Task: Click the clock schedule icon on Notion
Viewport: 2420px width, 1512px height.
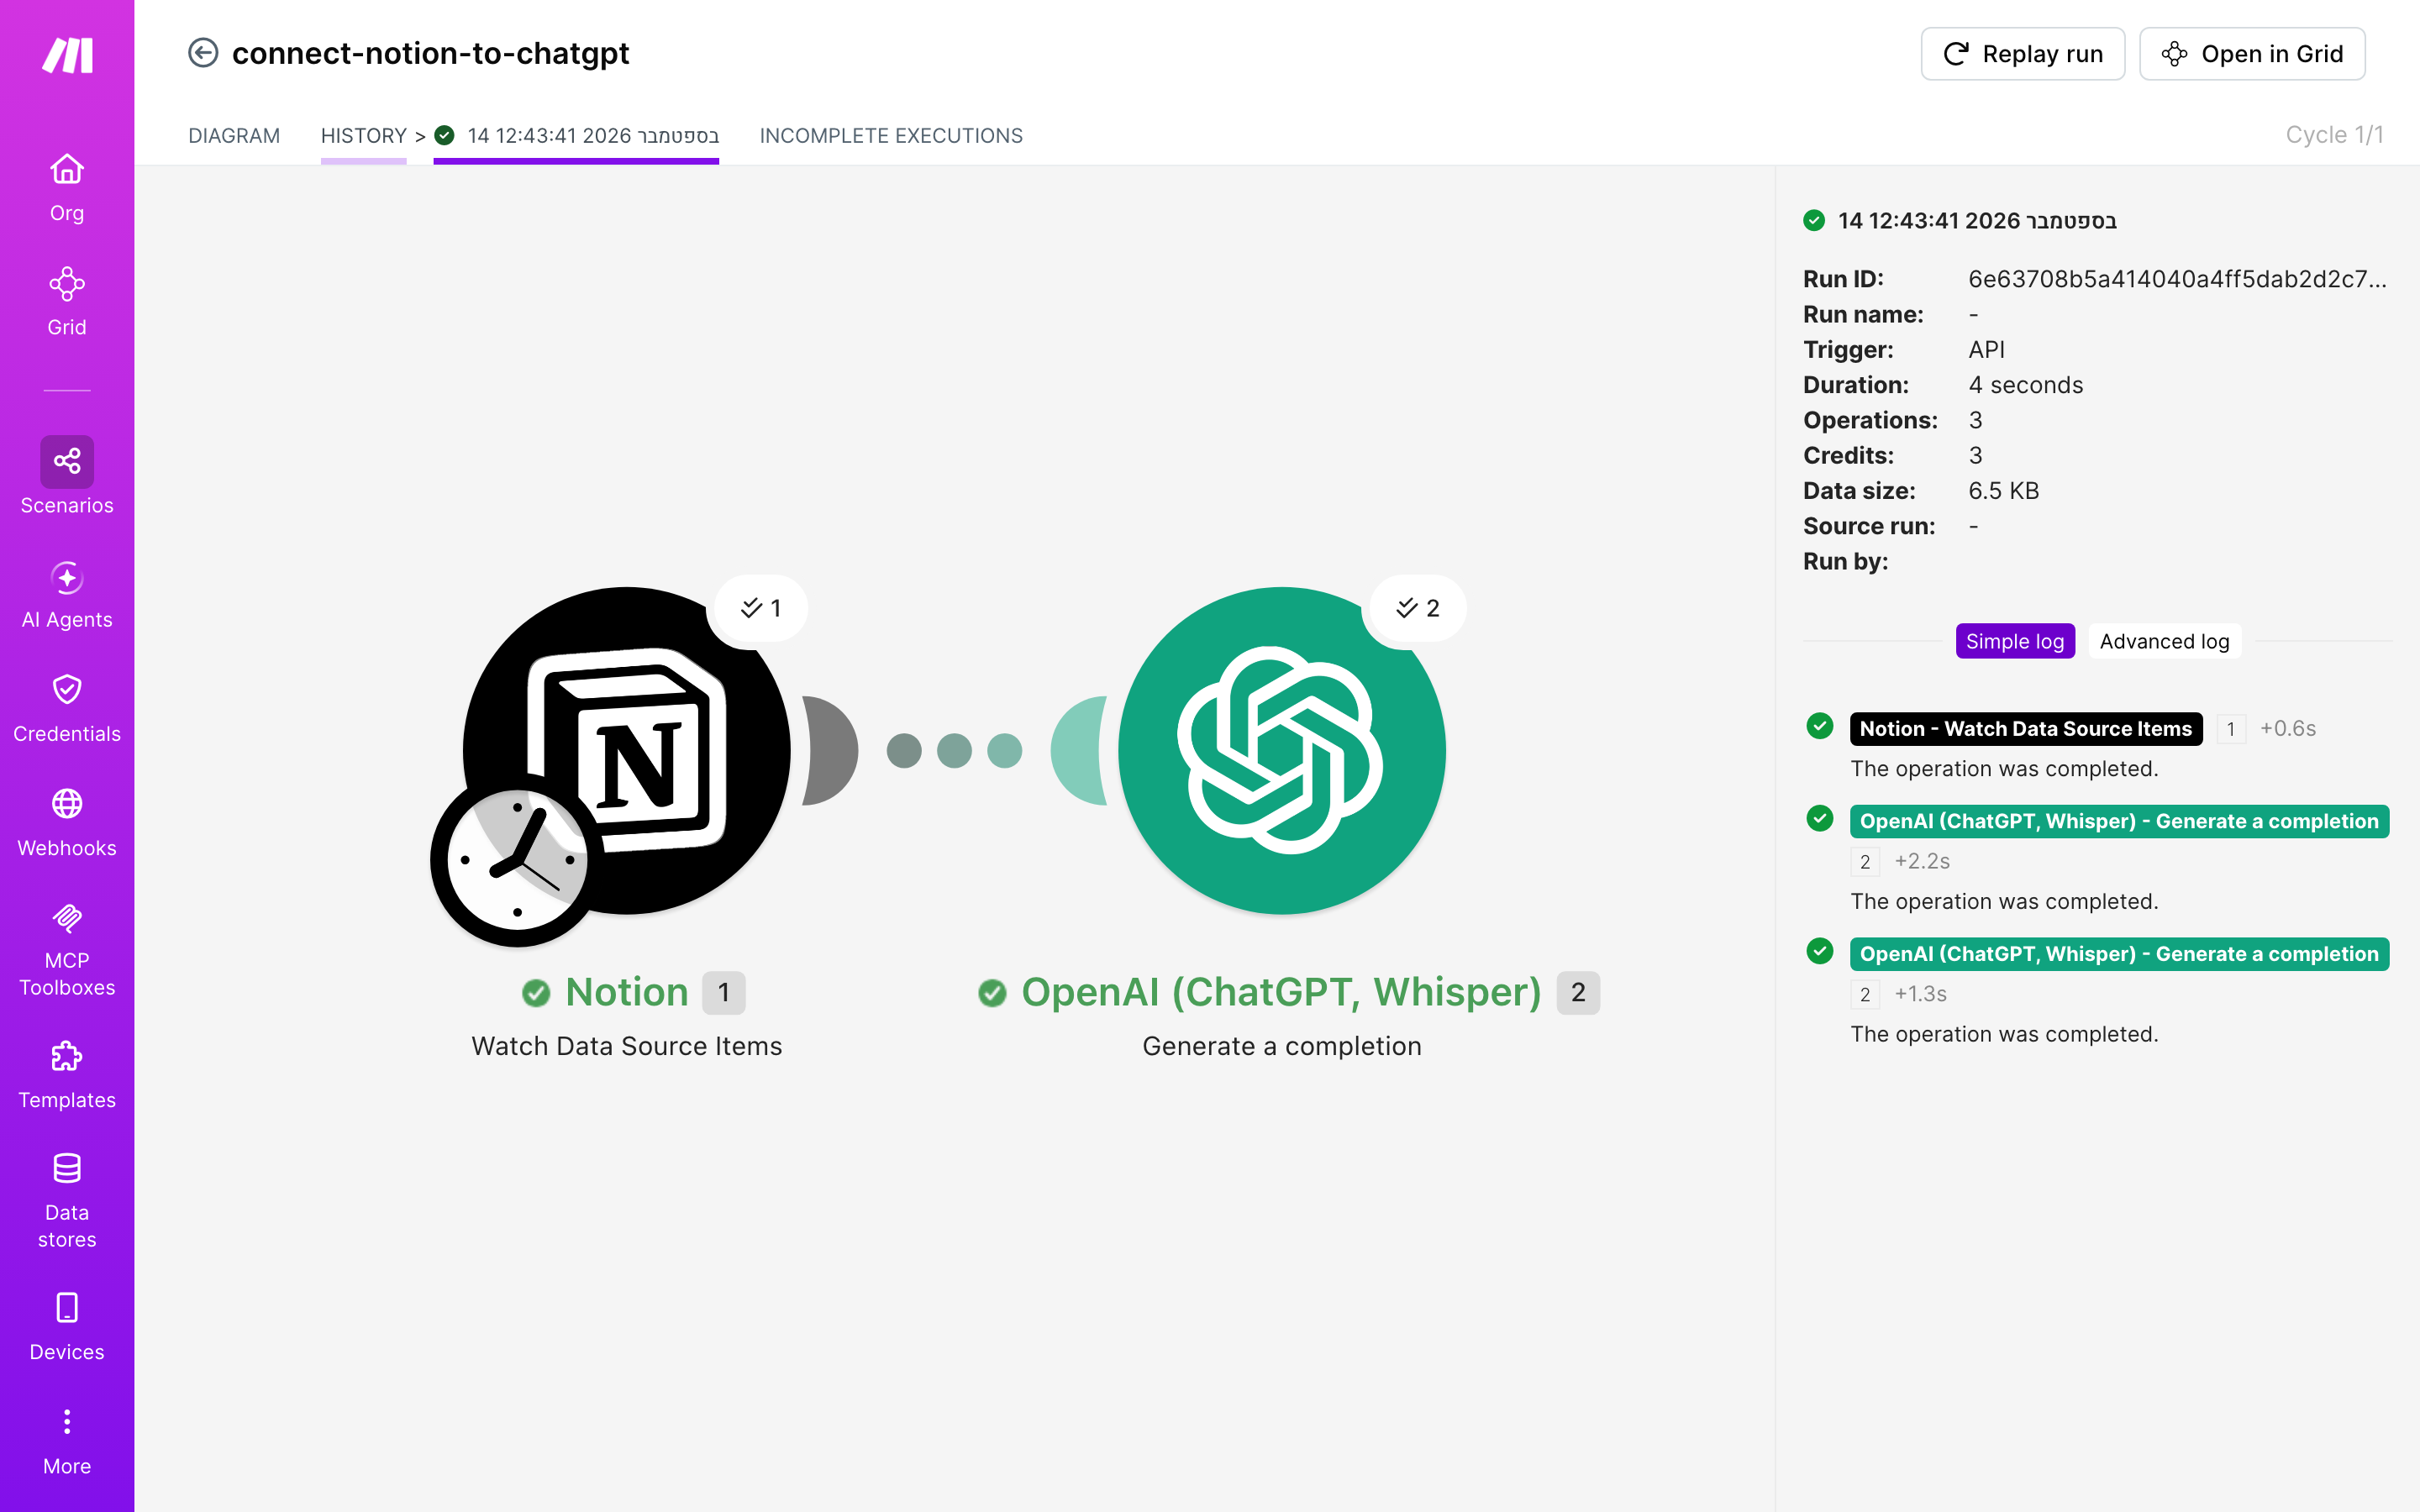Action: click(517, 860)
